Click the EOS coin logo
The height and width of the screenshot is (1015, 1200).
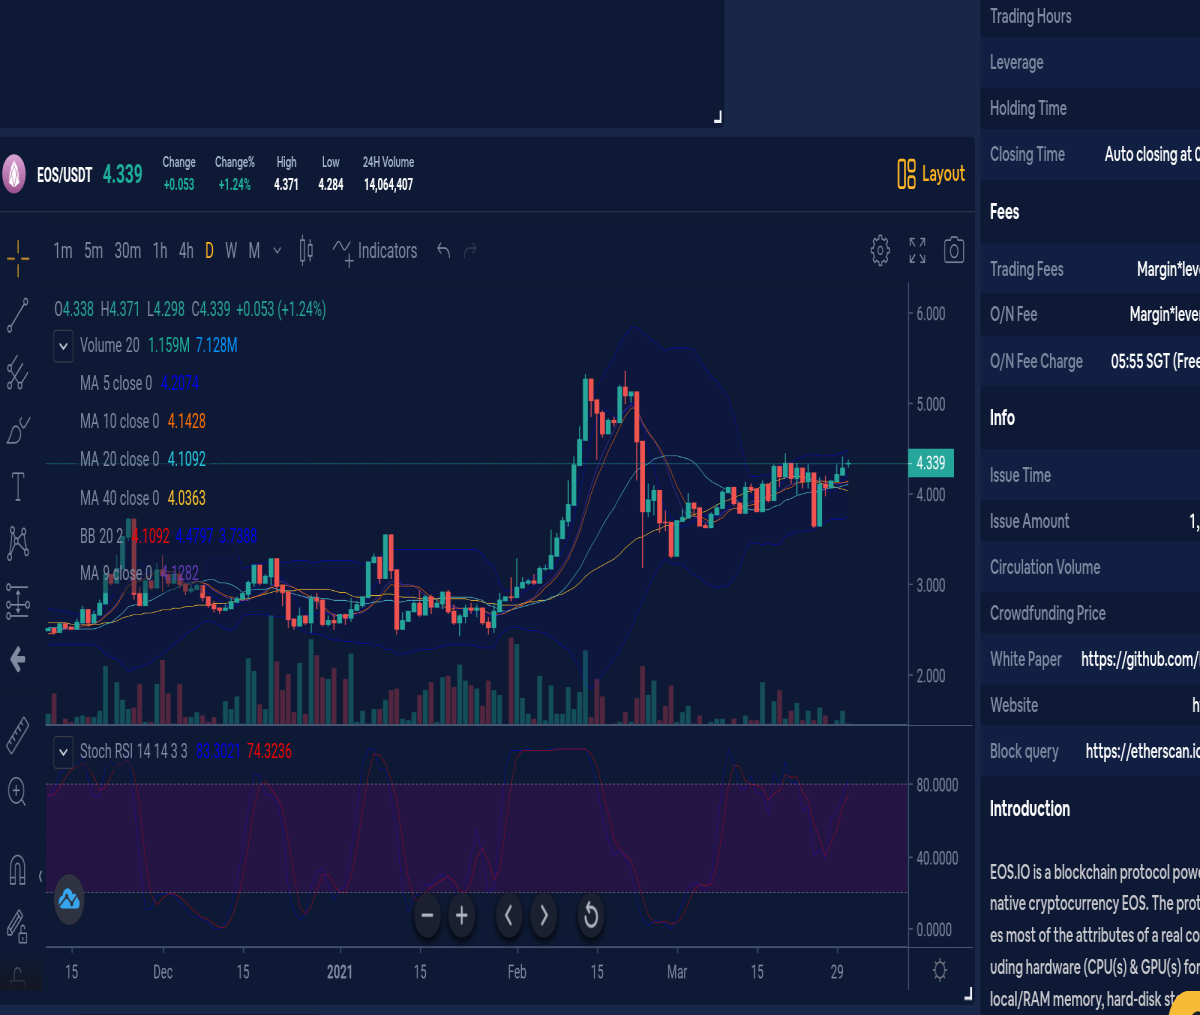tap(13, 174)
